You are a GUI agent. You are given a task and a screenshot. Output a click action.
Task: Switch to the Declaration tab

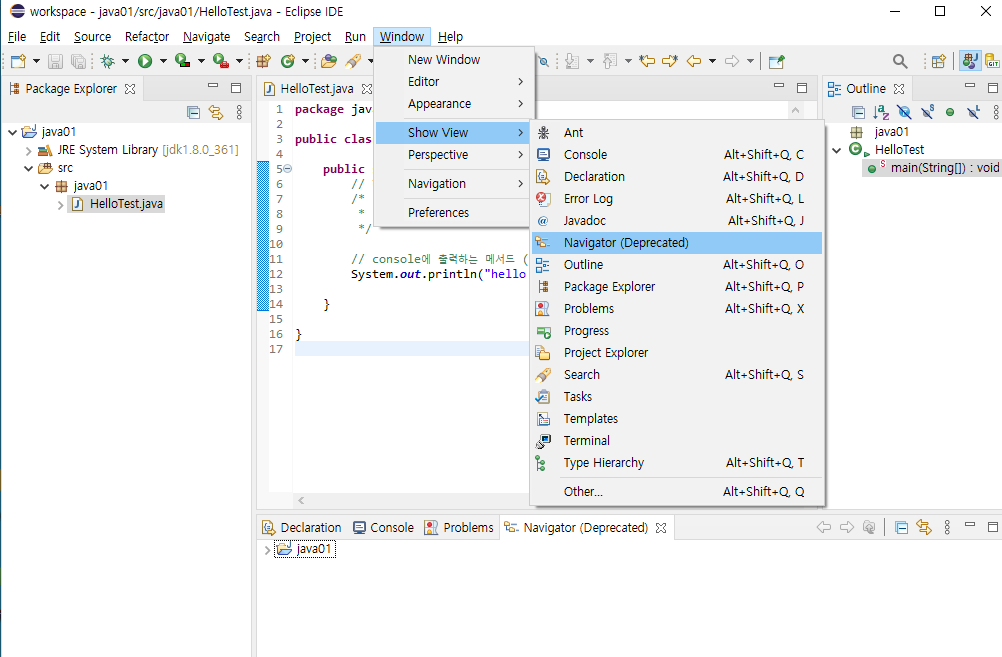pos(302,527)
